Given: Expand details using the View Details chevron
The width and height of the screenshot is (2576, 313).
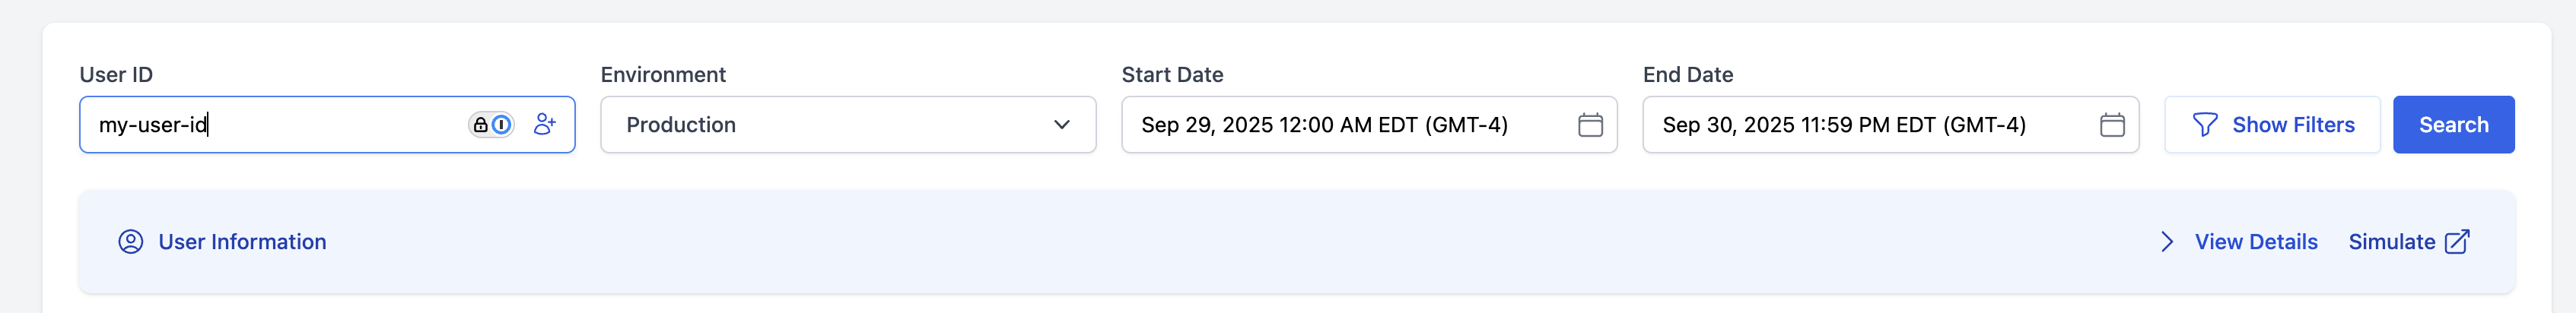Looking at the screenshot, I should [x=2167, y=242].
